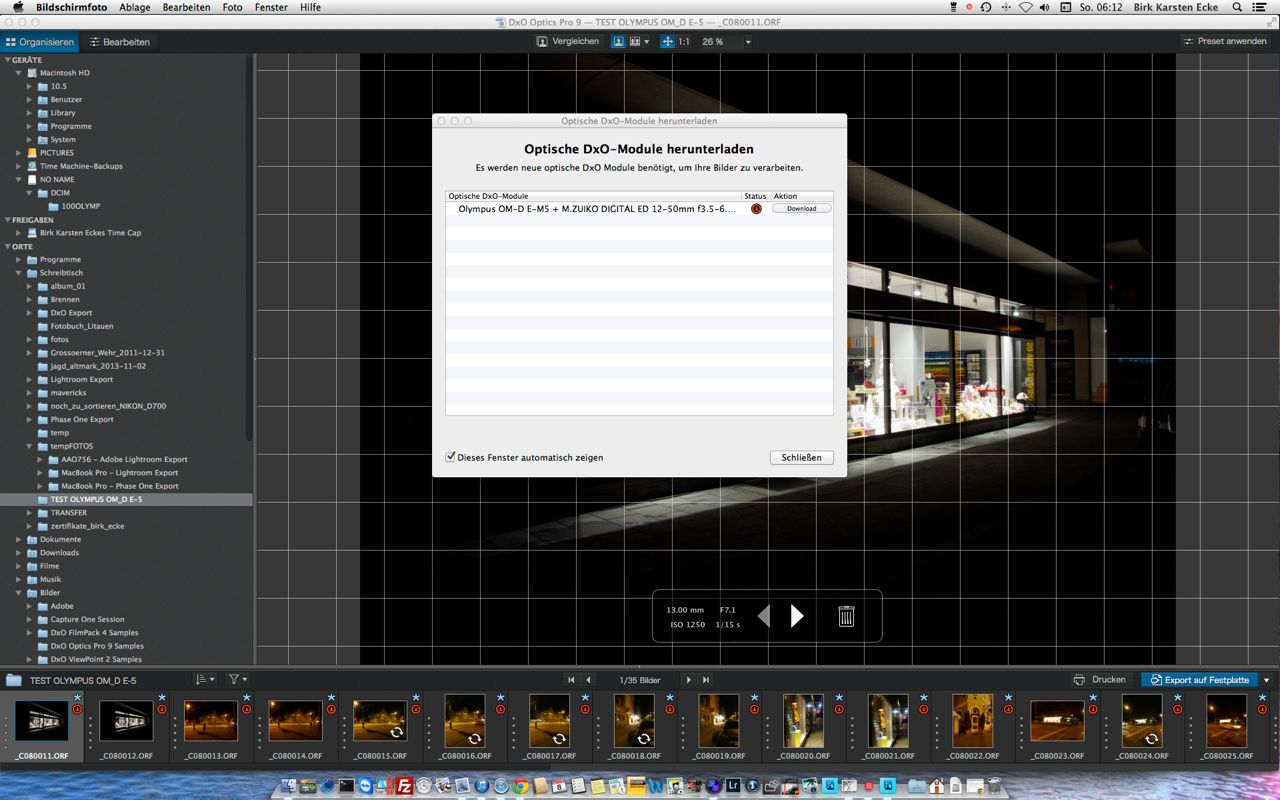
Task: Toggle star on _C080022.ORF thumbnail
Action: point(1008,697)
